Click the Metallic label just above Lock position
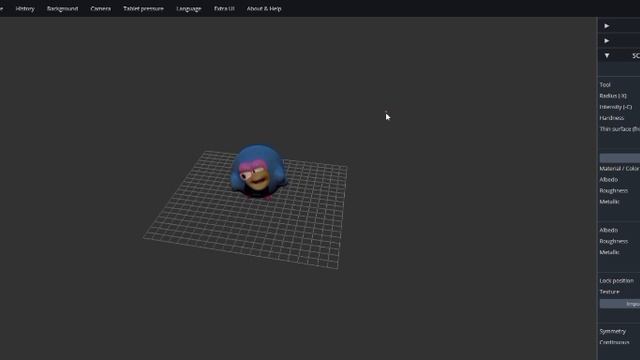640x360 pixels. click(609, 252)
